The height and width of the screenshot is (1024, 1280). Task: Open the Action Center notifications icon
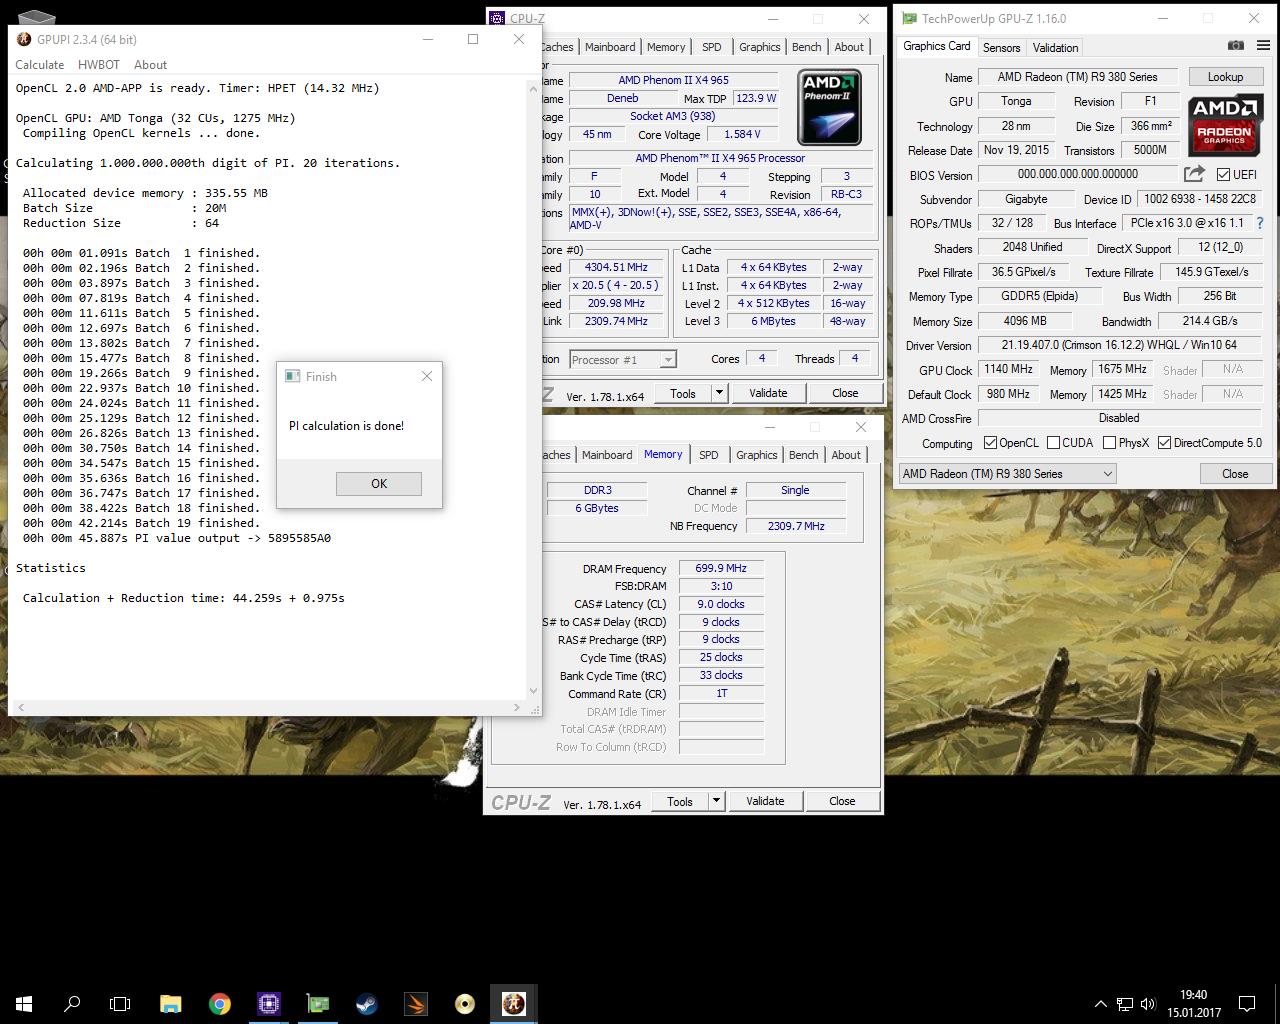[x=1247, y=1004]
